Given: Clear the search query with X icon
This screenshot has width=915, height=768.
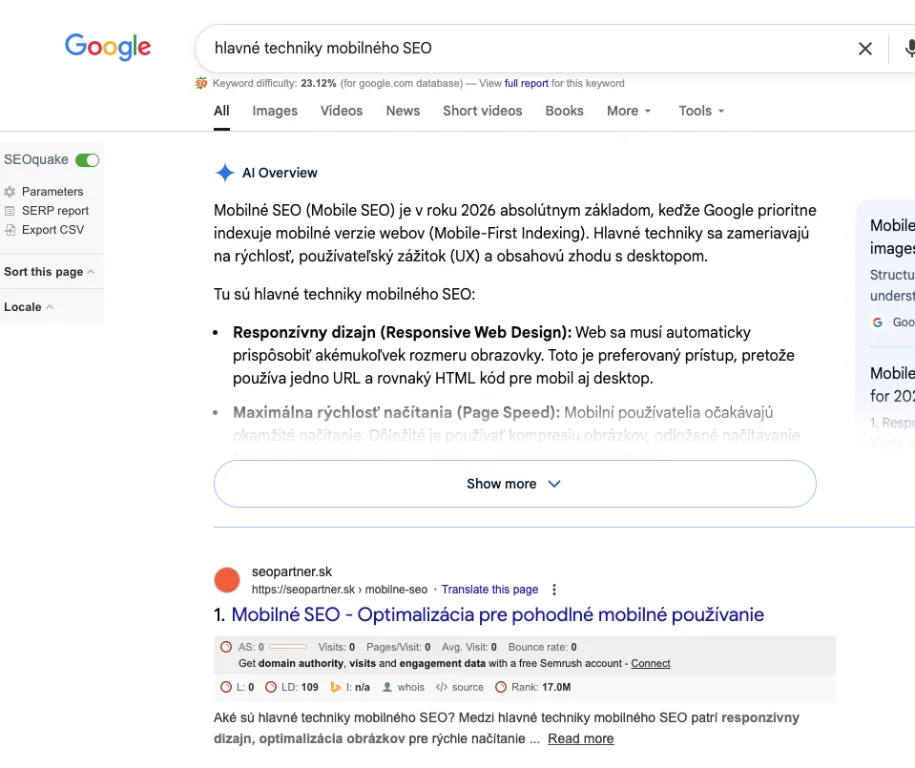Looking at the screenshot, I should click(865, 48).
